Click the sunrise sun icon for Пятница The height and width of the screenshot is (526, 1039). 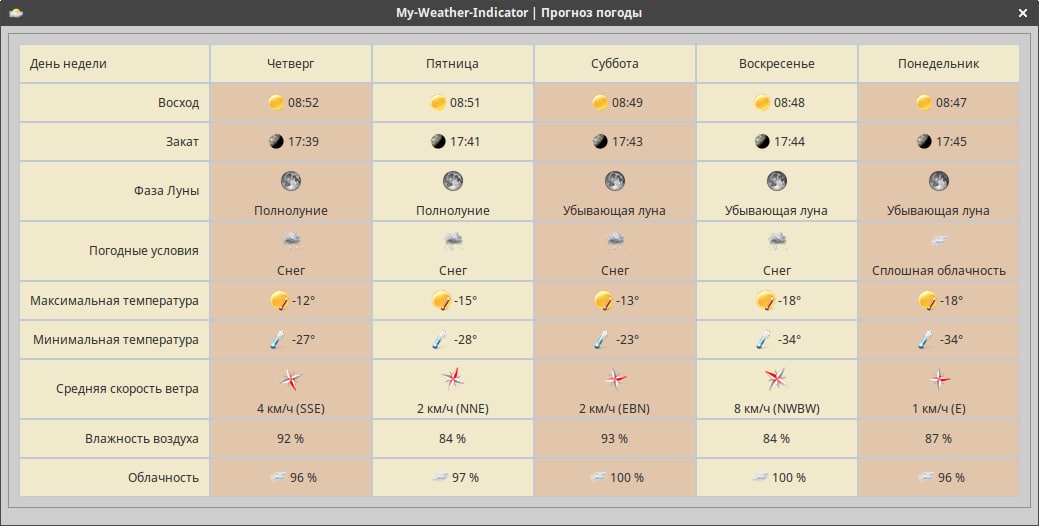(438, 102)
